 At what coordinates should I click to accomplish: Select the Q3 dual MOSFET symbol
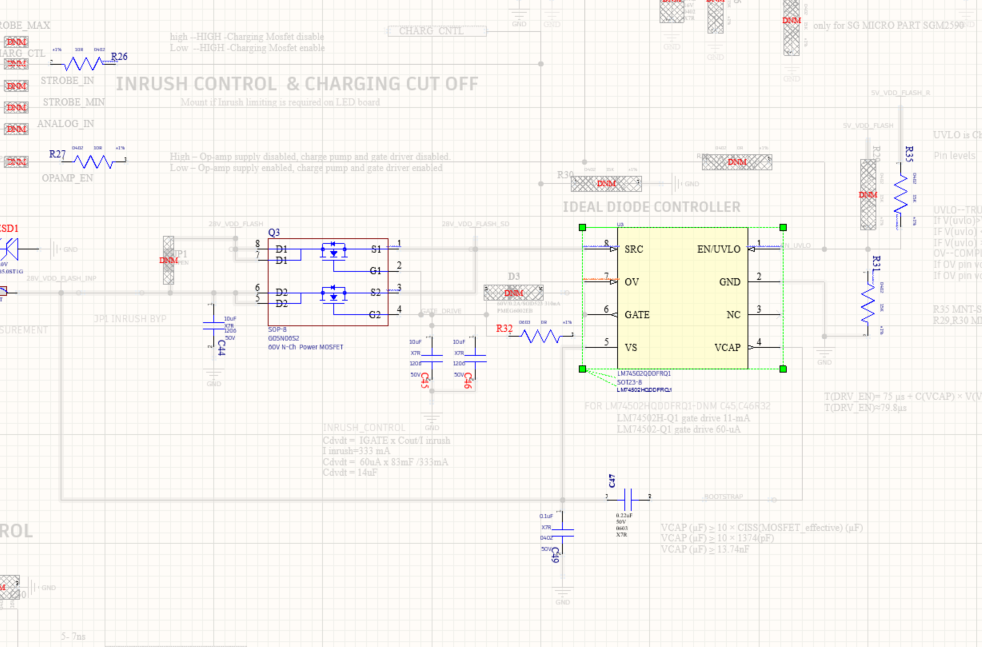tap(328, 282)
